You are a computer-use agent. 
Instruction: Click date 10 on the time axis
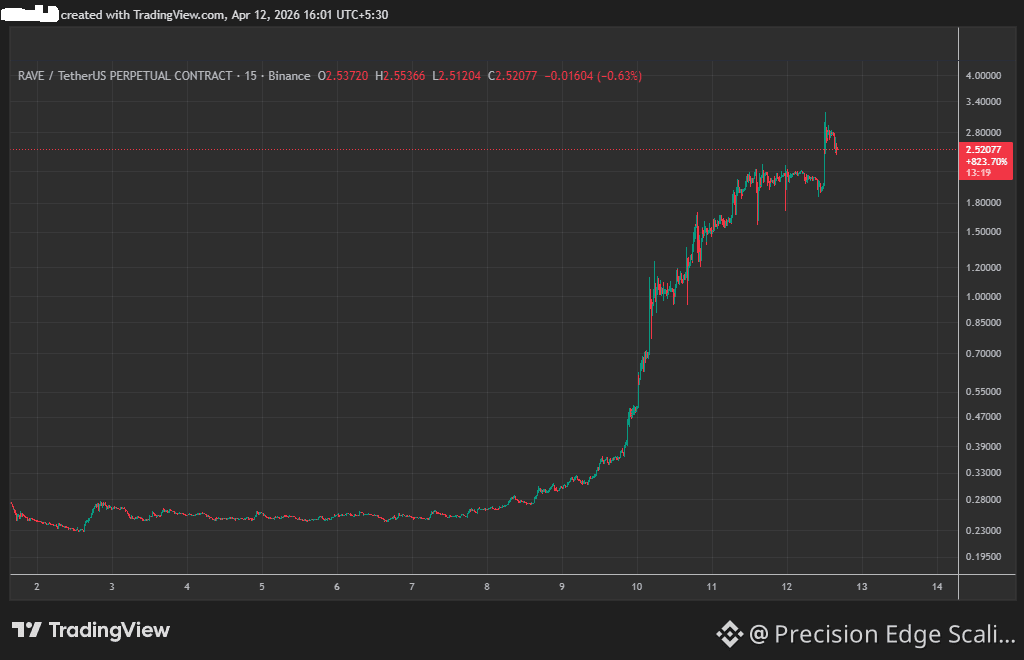[x=637, y=587]
